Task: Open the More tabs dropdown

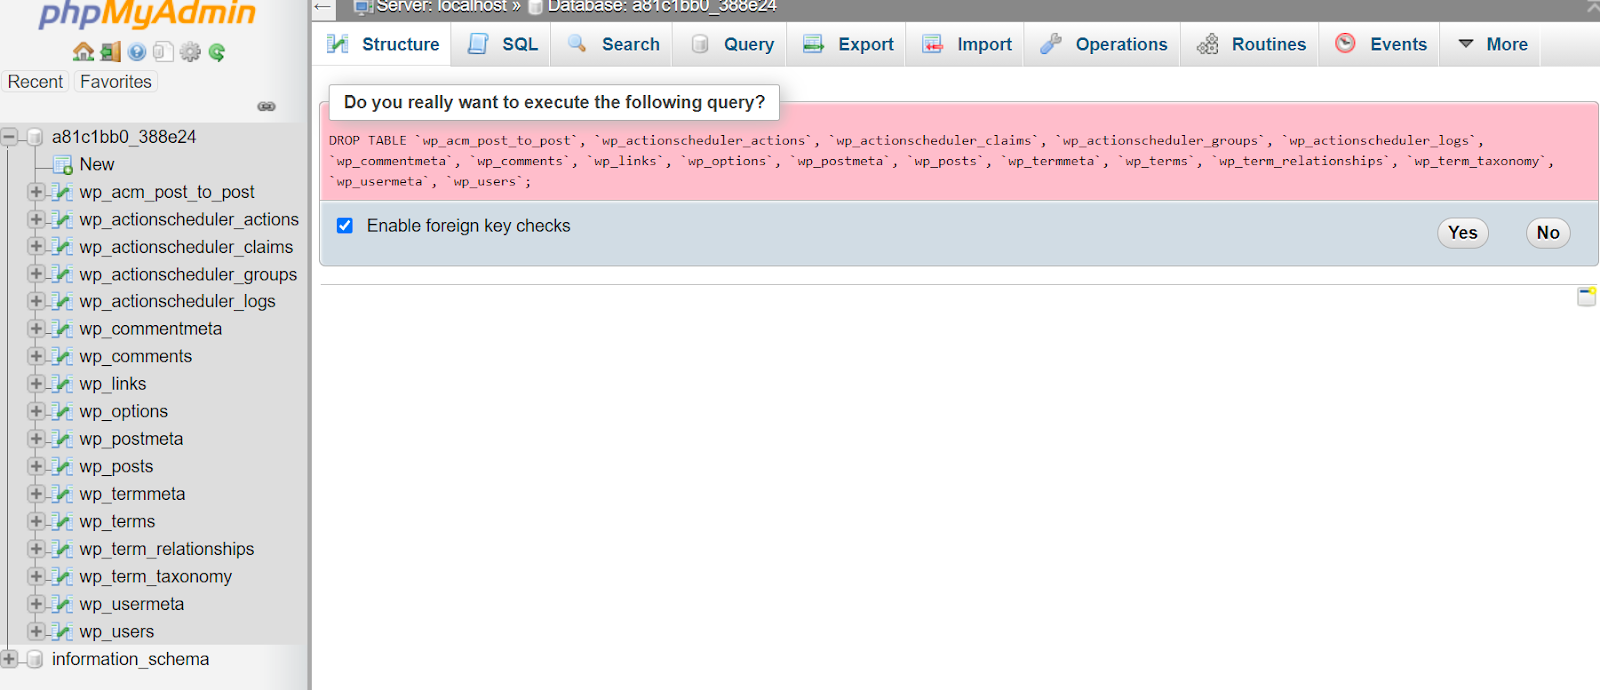Action: 1492,44
